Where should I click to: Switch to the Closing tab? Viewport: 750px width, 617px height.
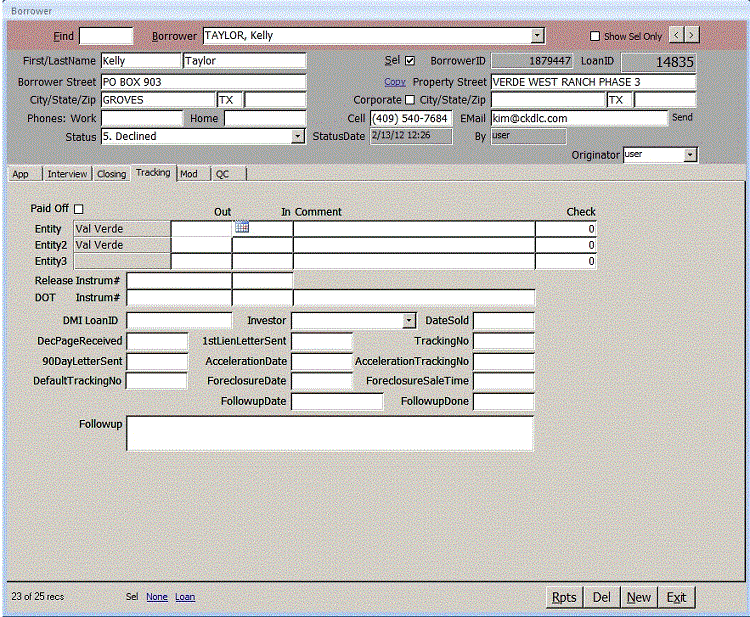click(x=111, y=174)
